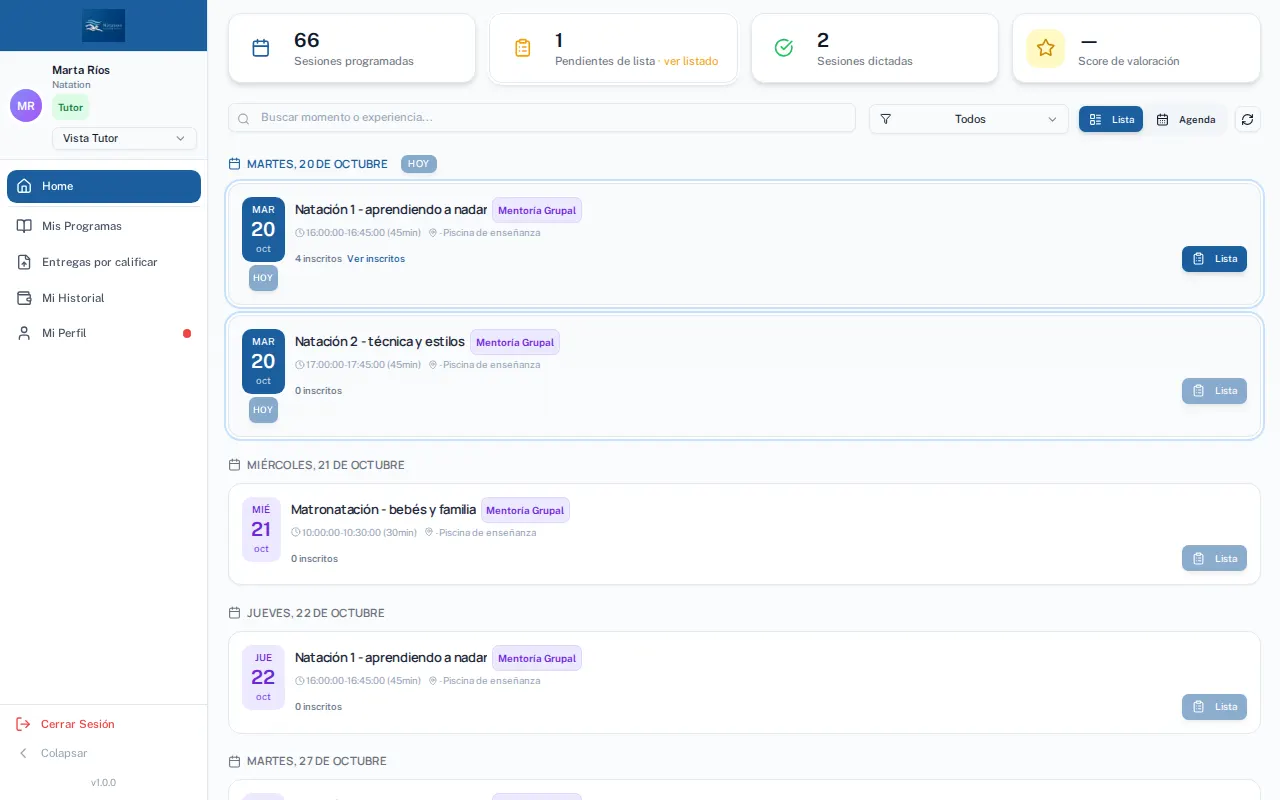Click the ver listado link
The image size is (1280, 800).
point(691,61)
